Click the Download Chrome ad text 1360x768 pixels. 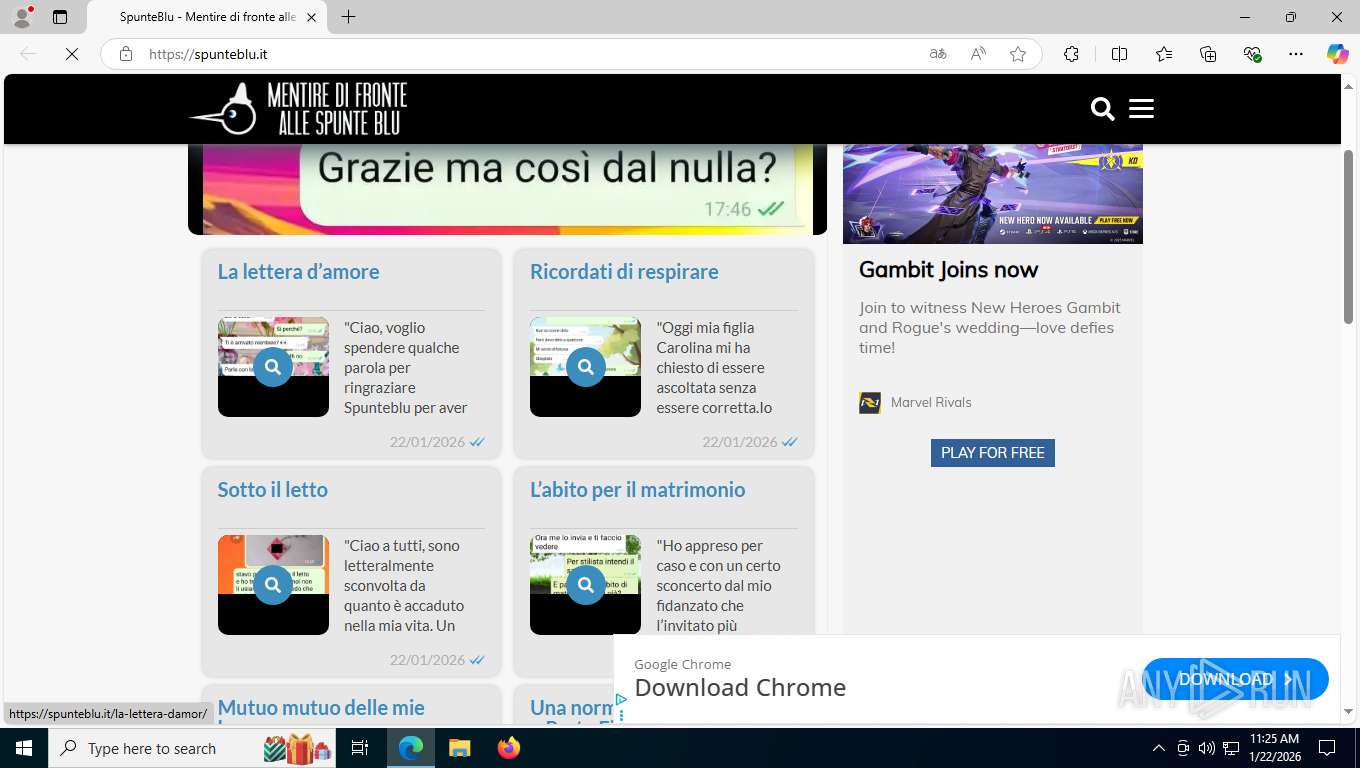740,688
